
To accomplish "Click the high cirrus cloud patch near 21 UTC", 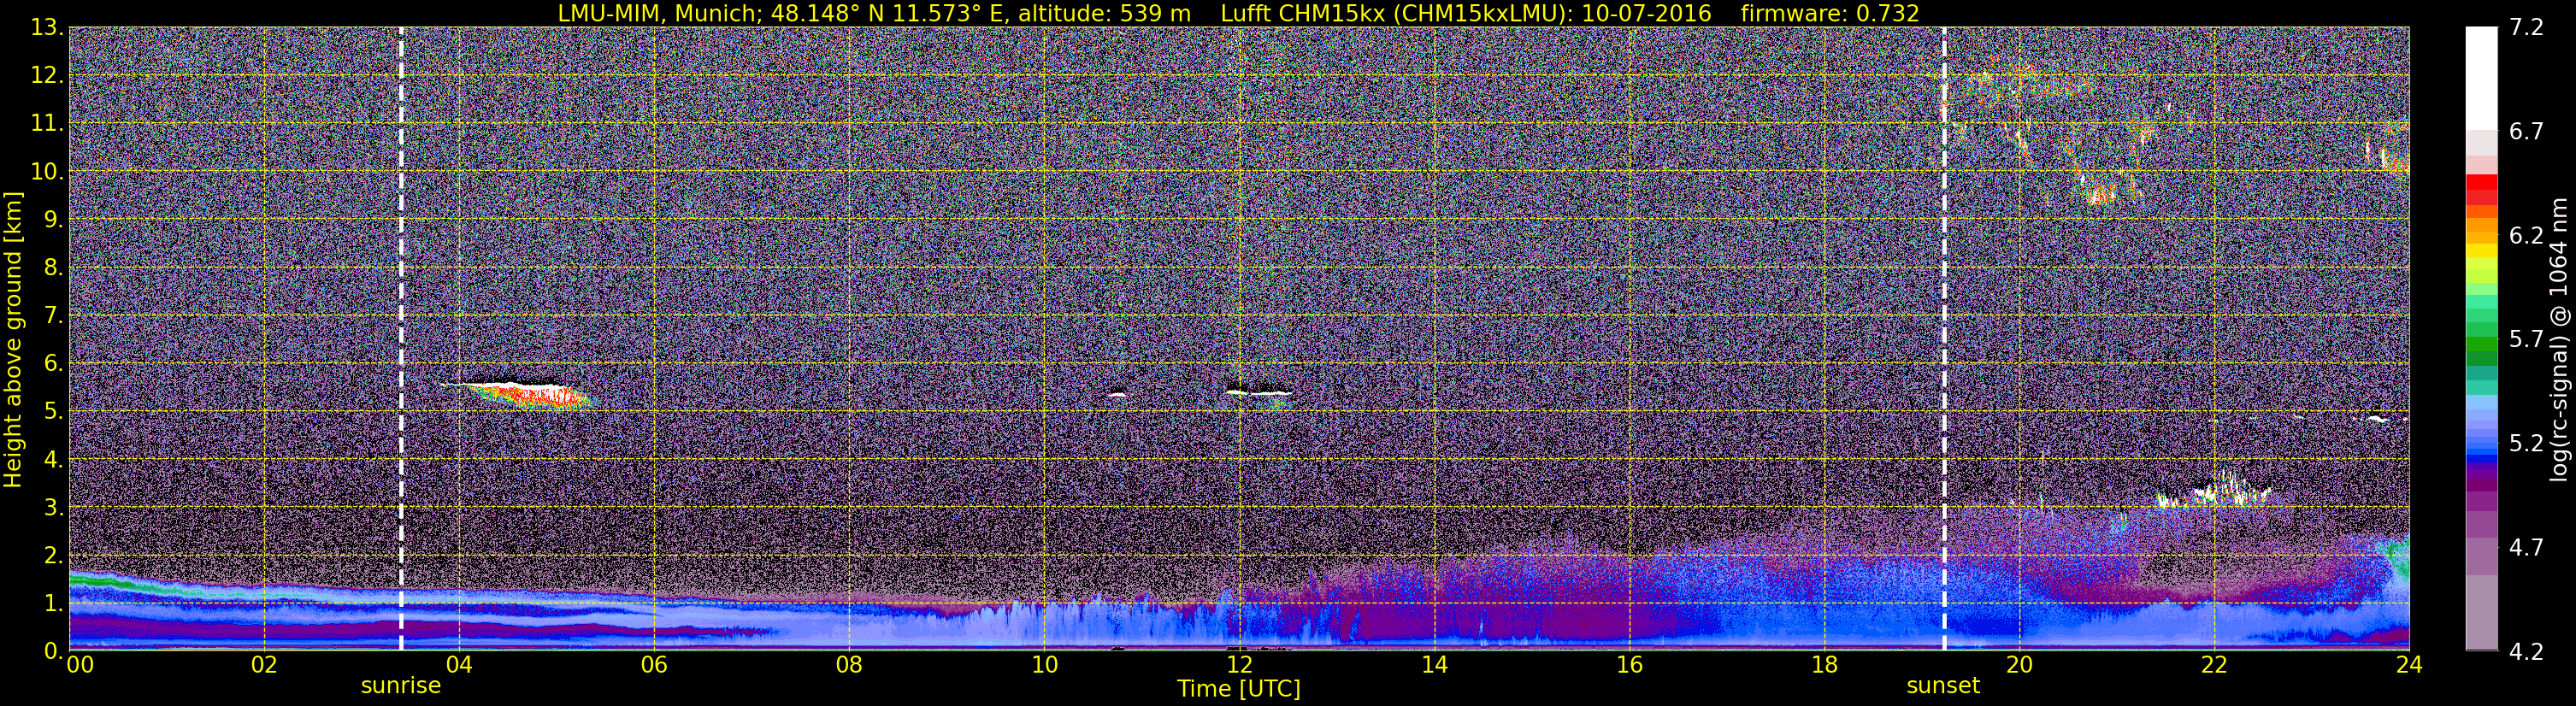I will tap(2100, 193).
